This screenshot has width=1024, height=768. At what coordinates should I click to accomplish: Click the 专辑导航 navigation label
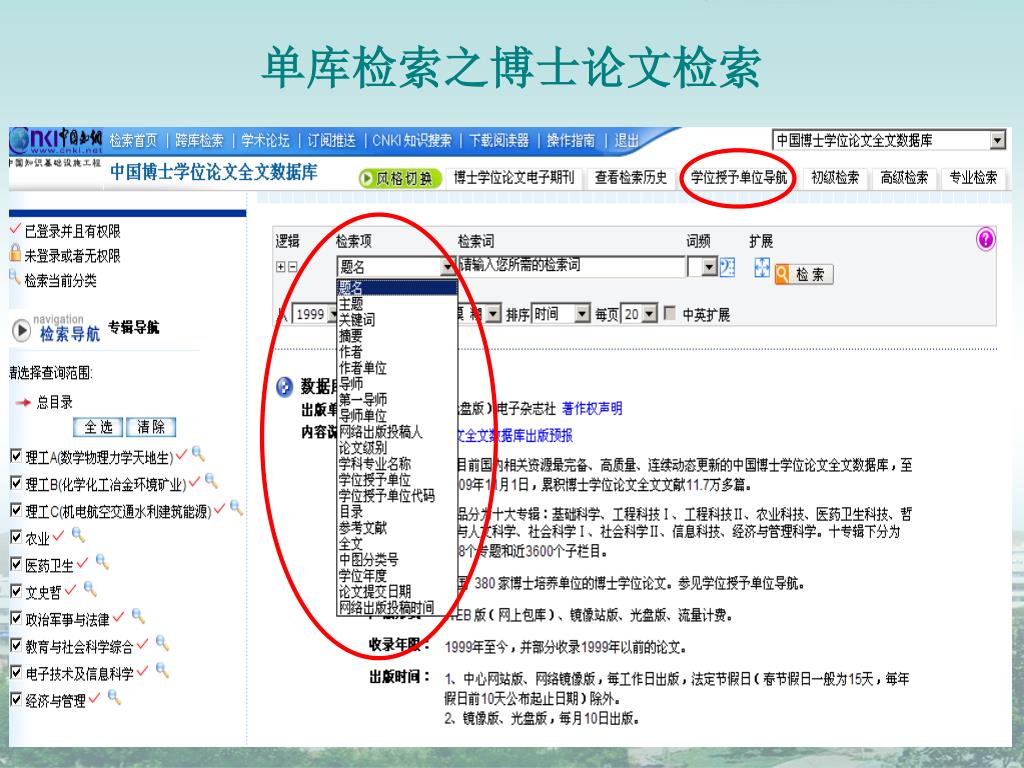[133, 327]
